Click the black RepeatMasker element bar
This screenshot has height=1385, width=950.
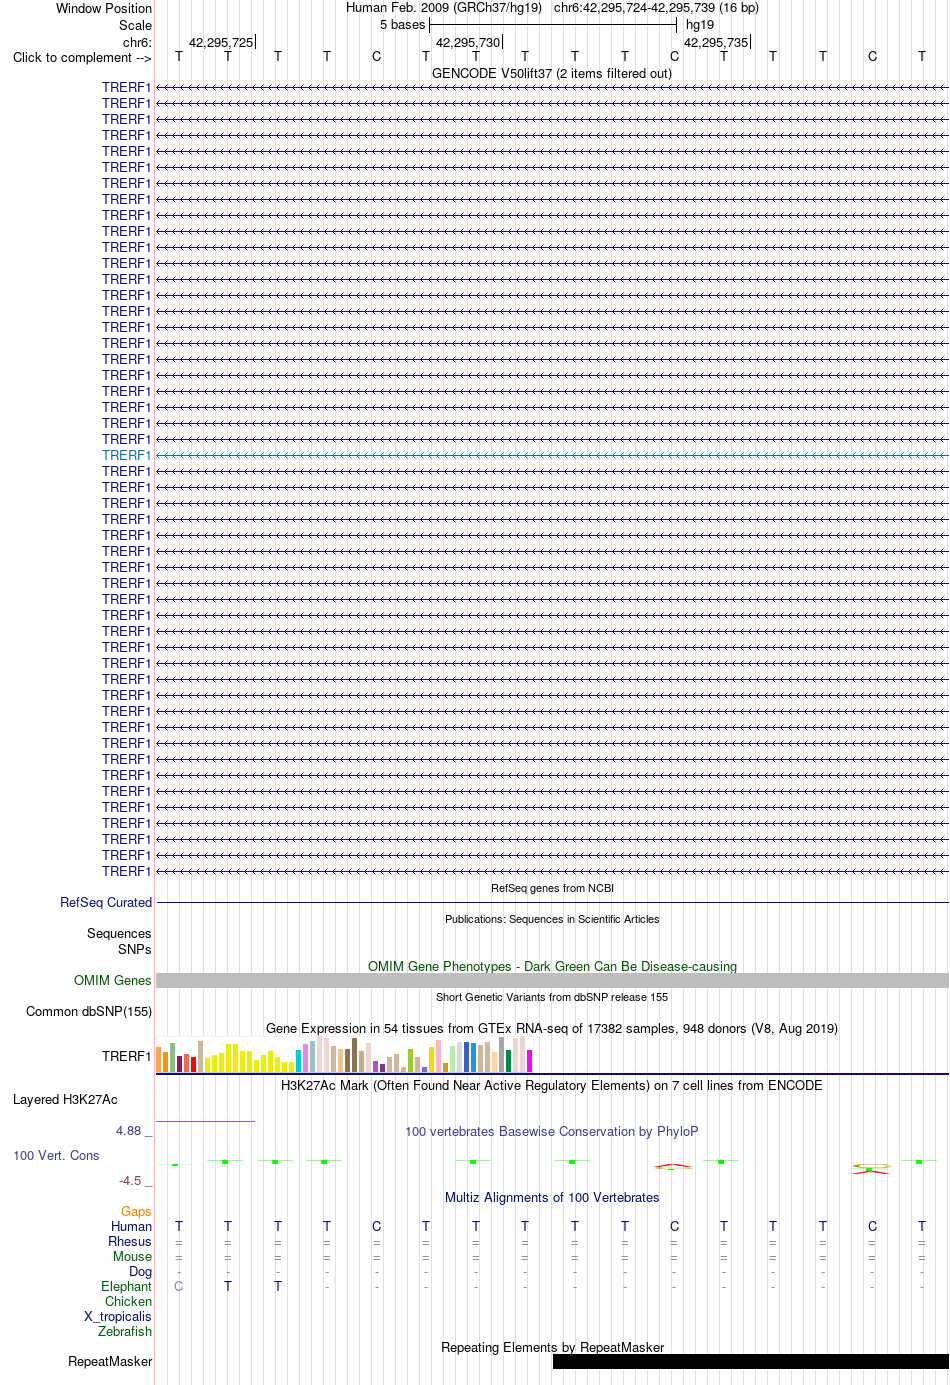[x=751, y=1361]
